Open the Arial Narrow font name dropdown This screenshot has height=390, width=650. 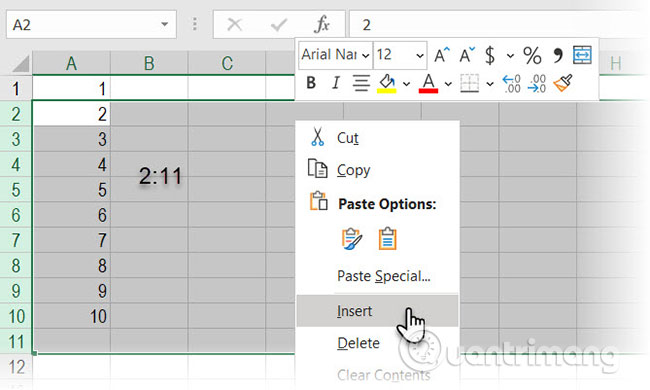click(365, 55)
